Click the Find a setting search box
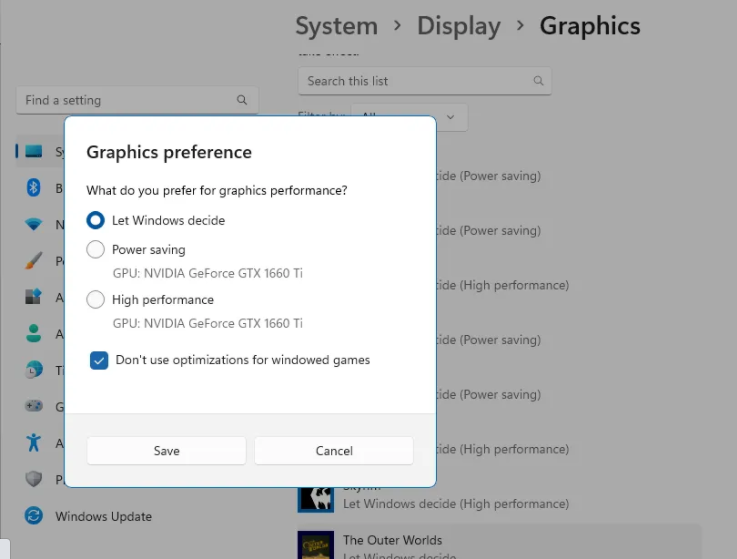 pyautogui.click(x=137, y=100)
